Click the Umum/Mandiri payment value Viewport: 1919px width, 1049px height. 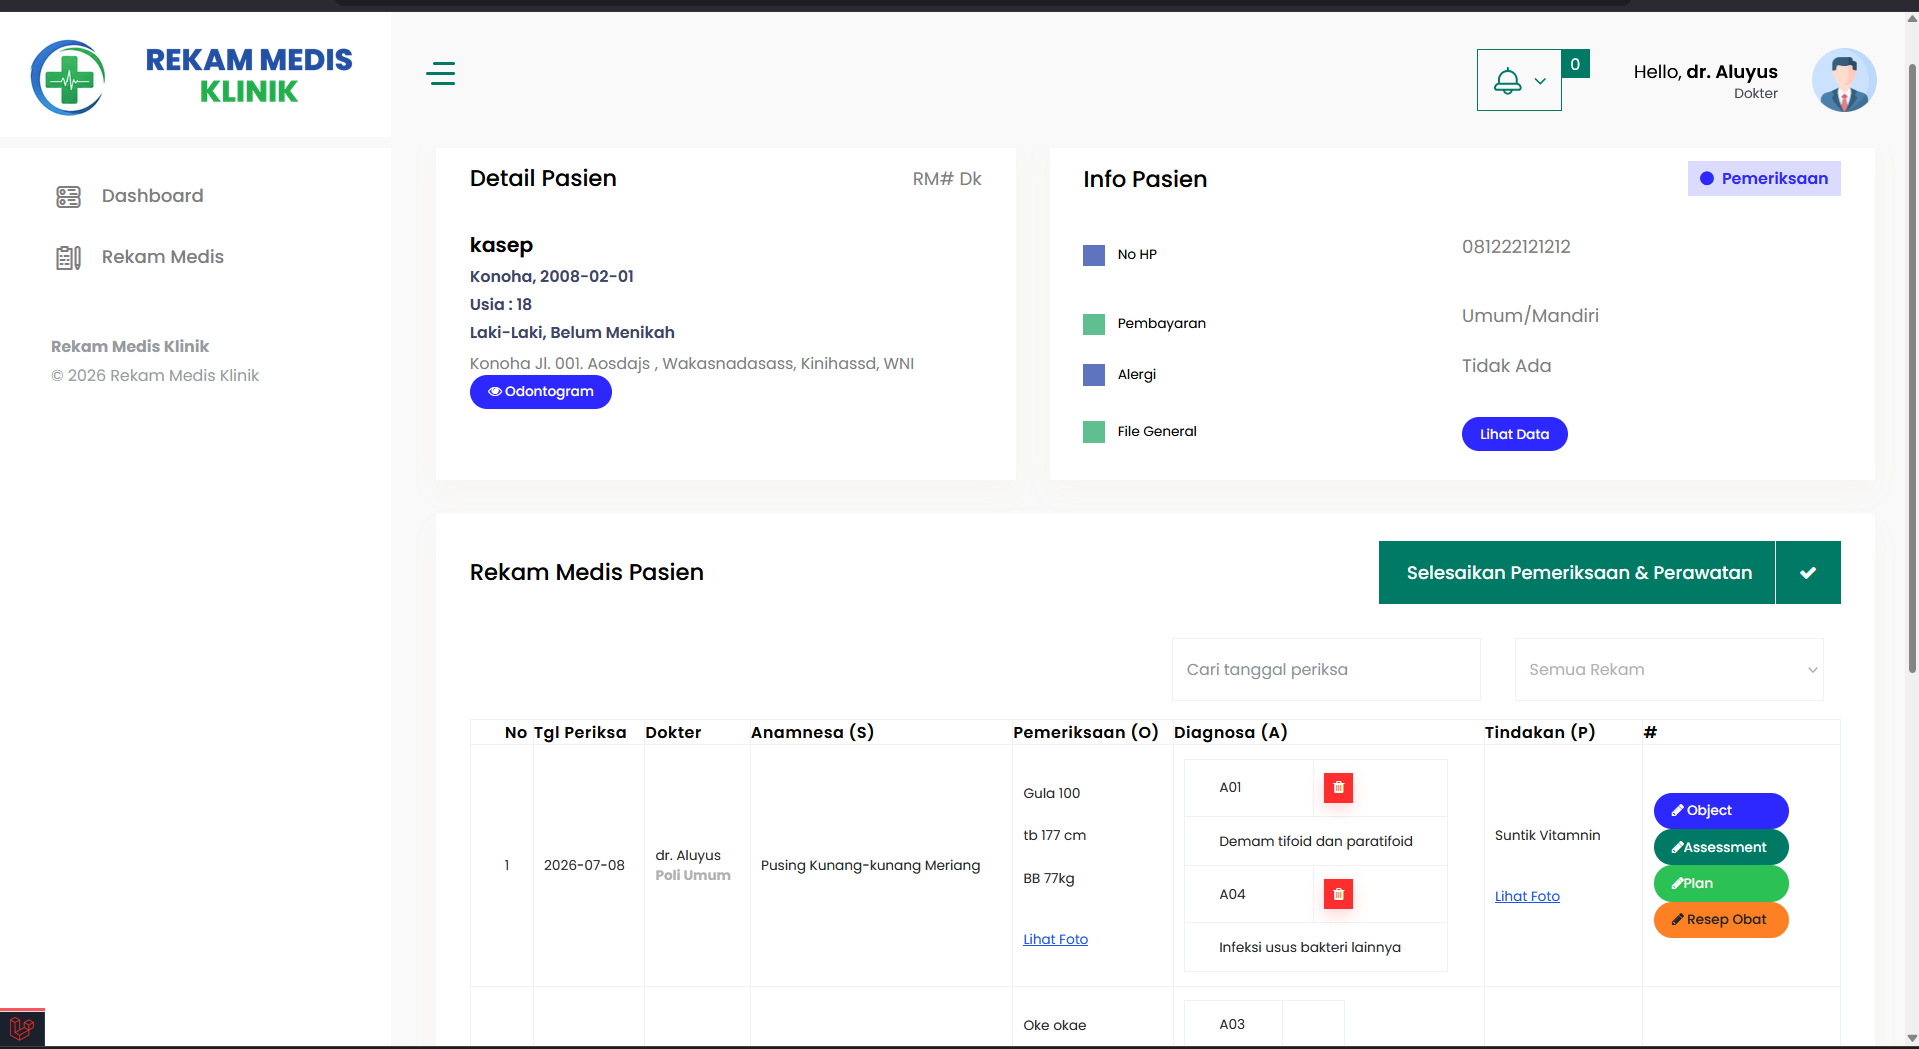point(1530,316)
